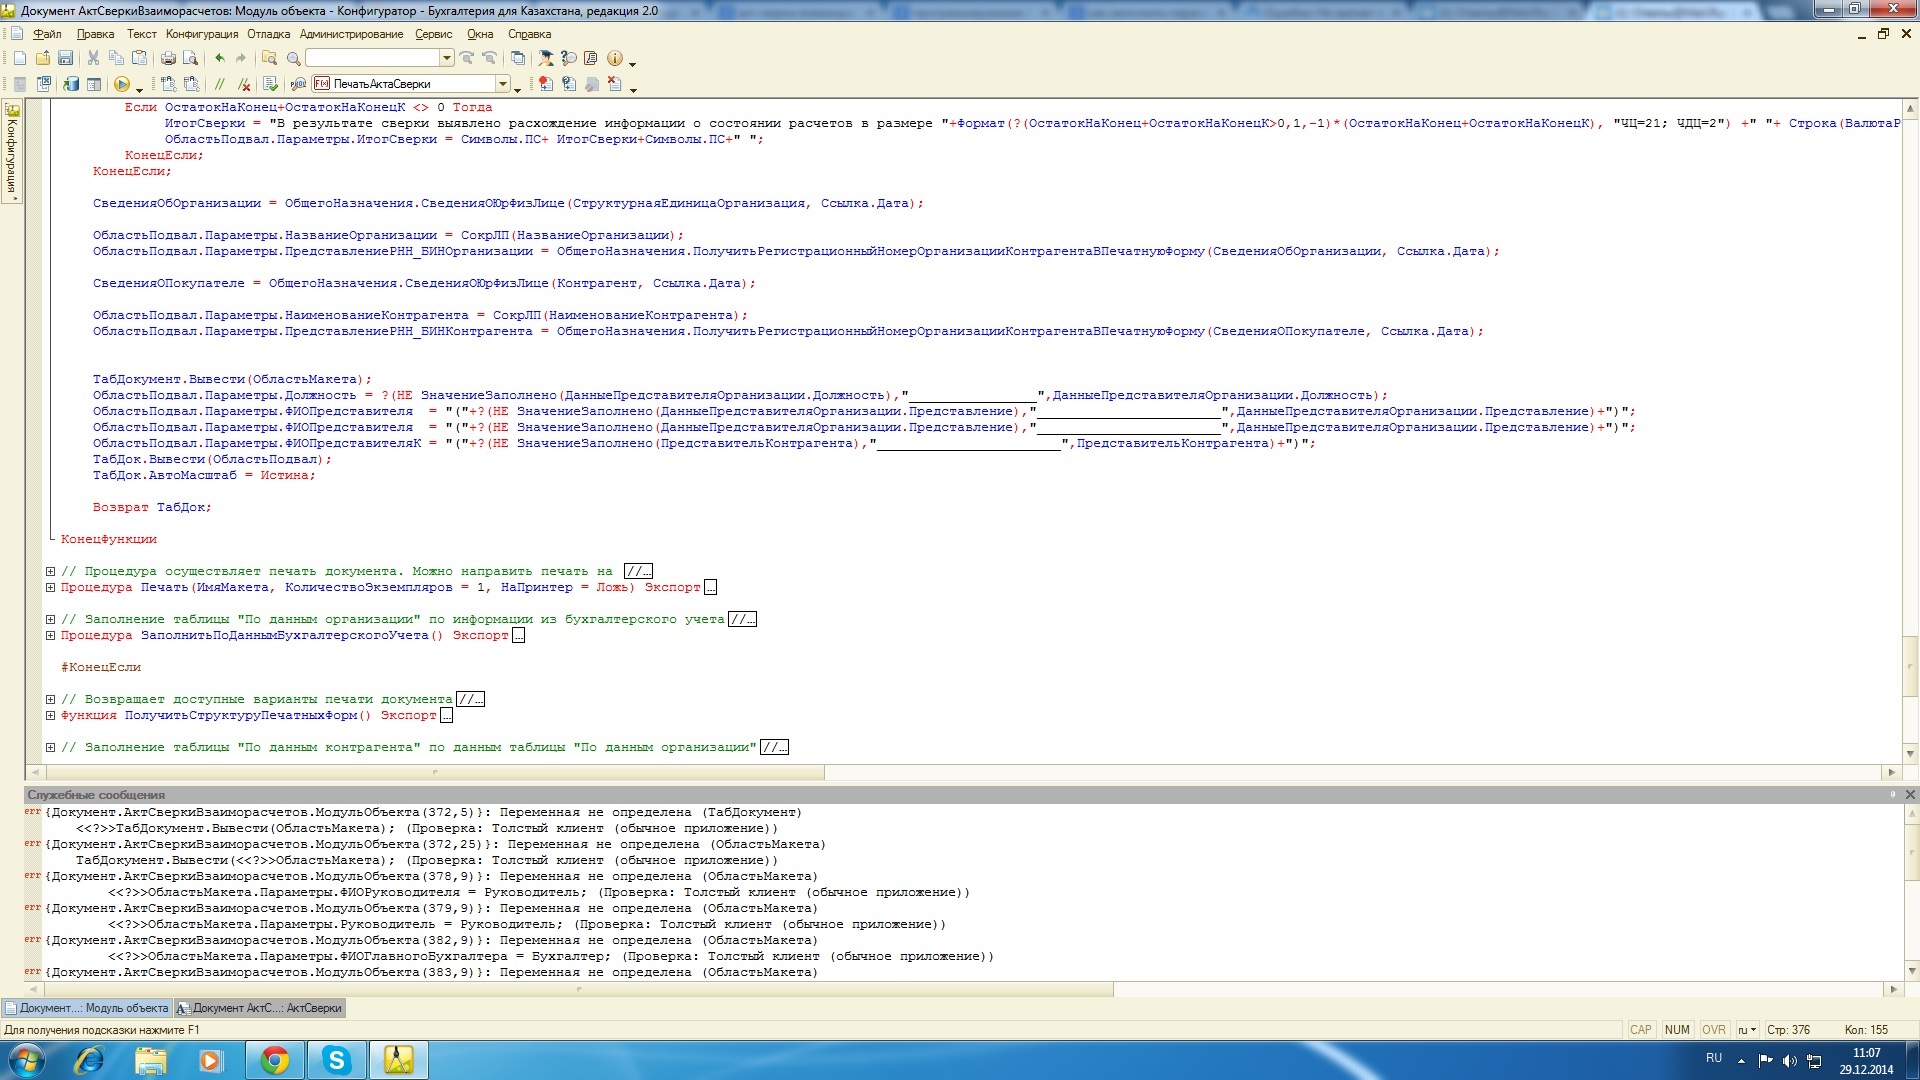The height and width of the screenshot is (1080, 1920).
Task: Click the magnifier Find icon
Action: [293, 58]
